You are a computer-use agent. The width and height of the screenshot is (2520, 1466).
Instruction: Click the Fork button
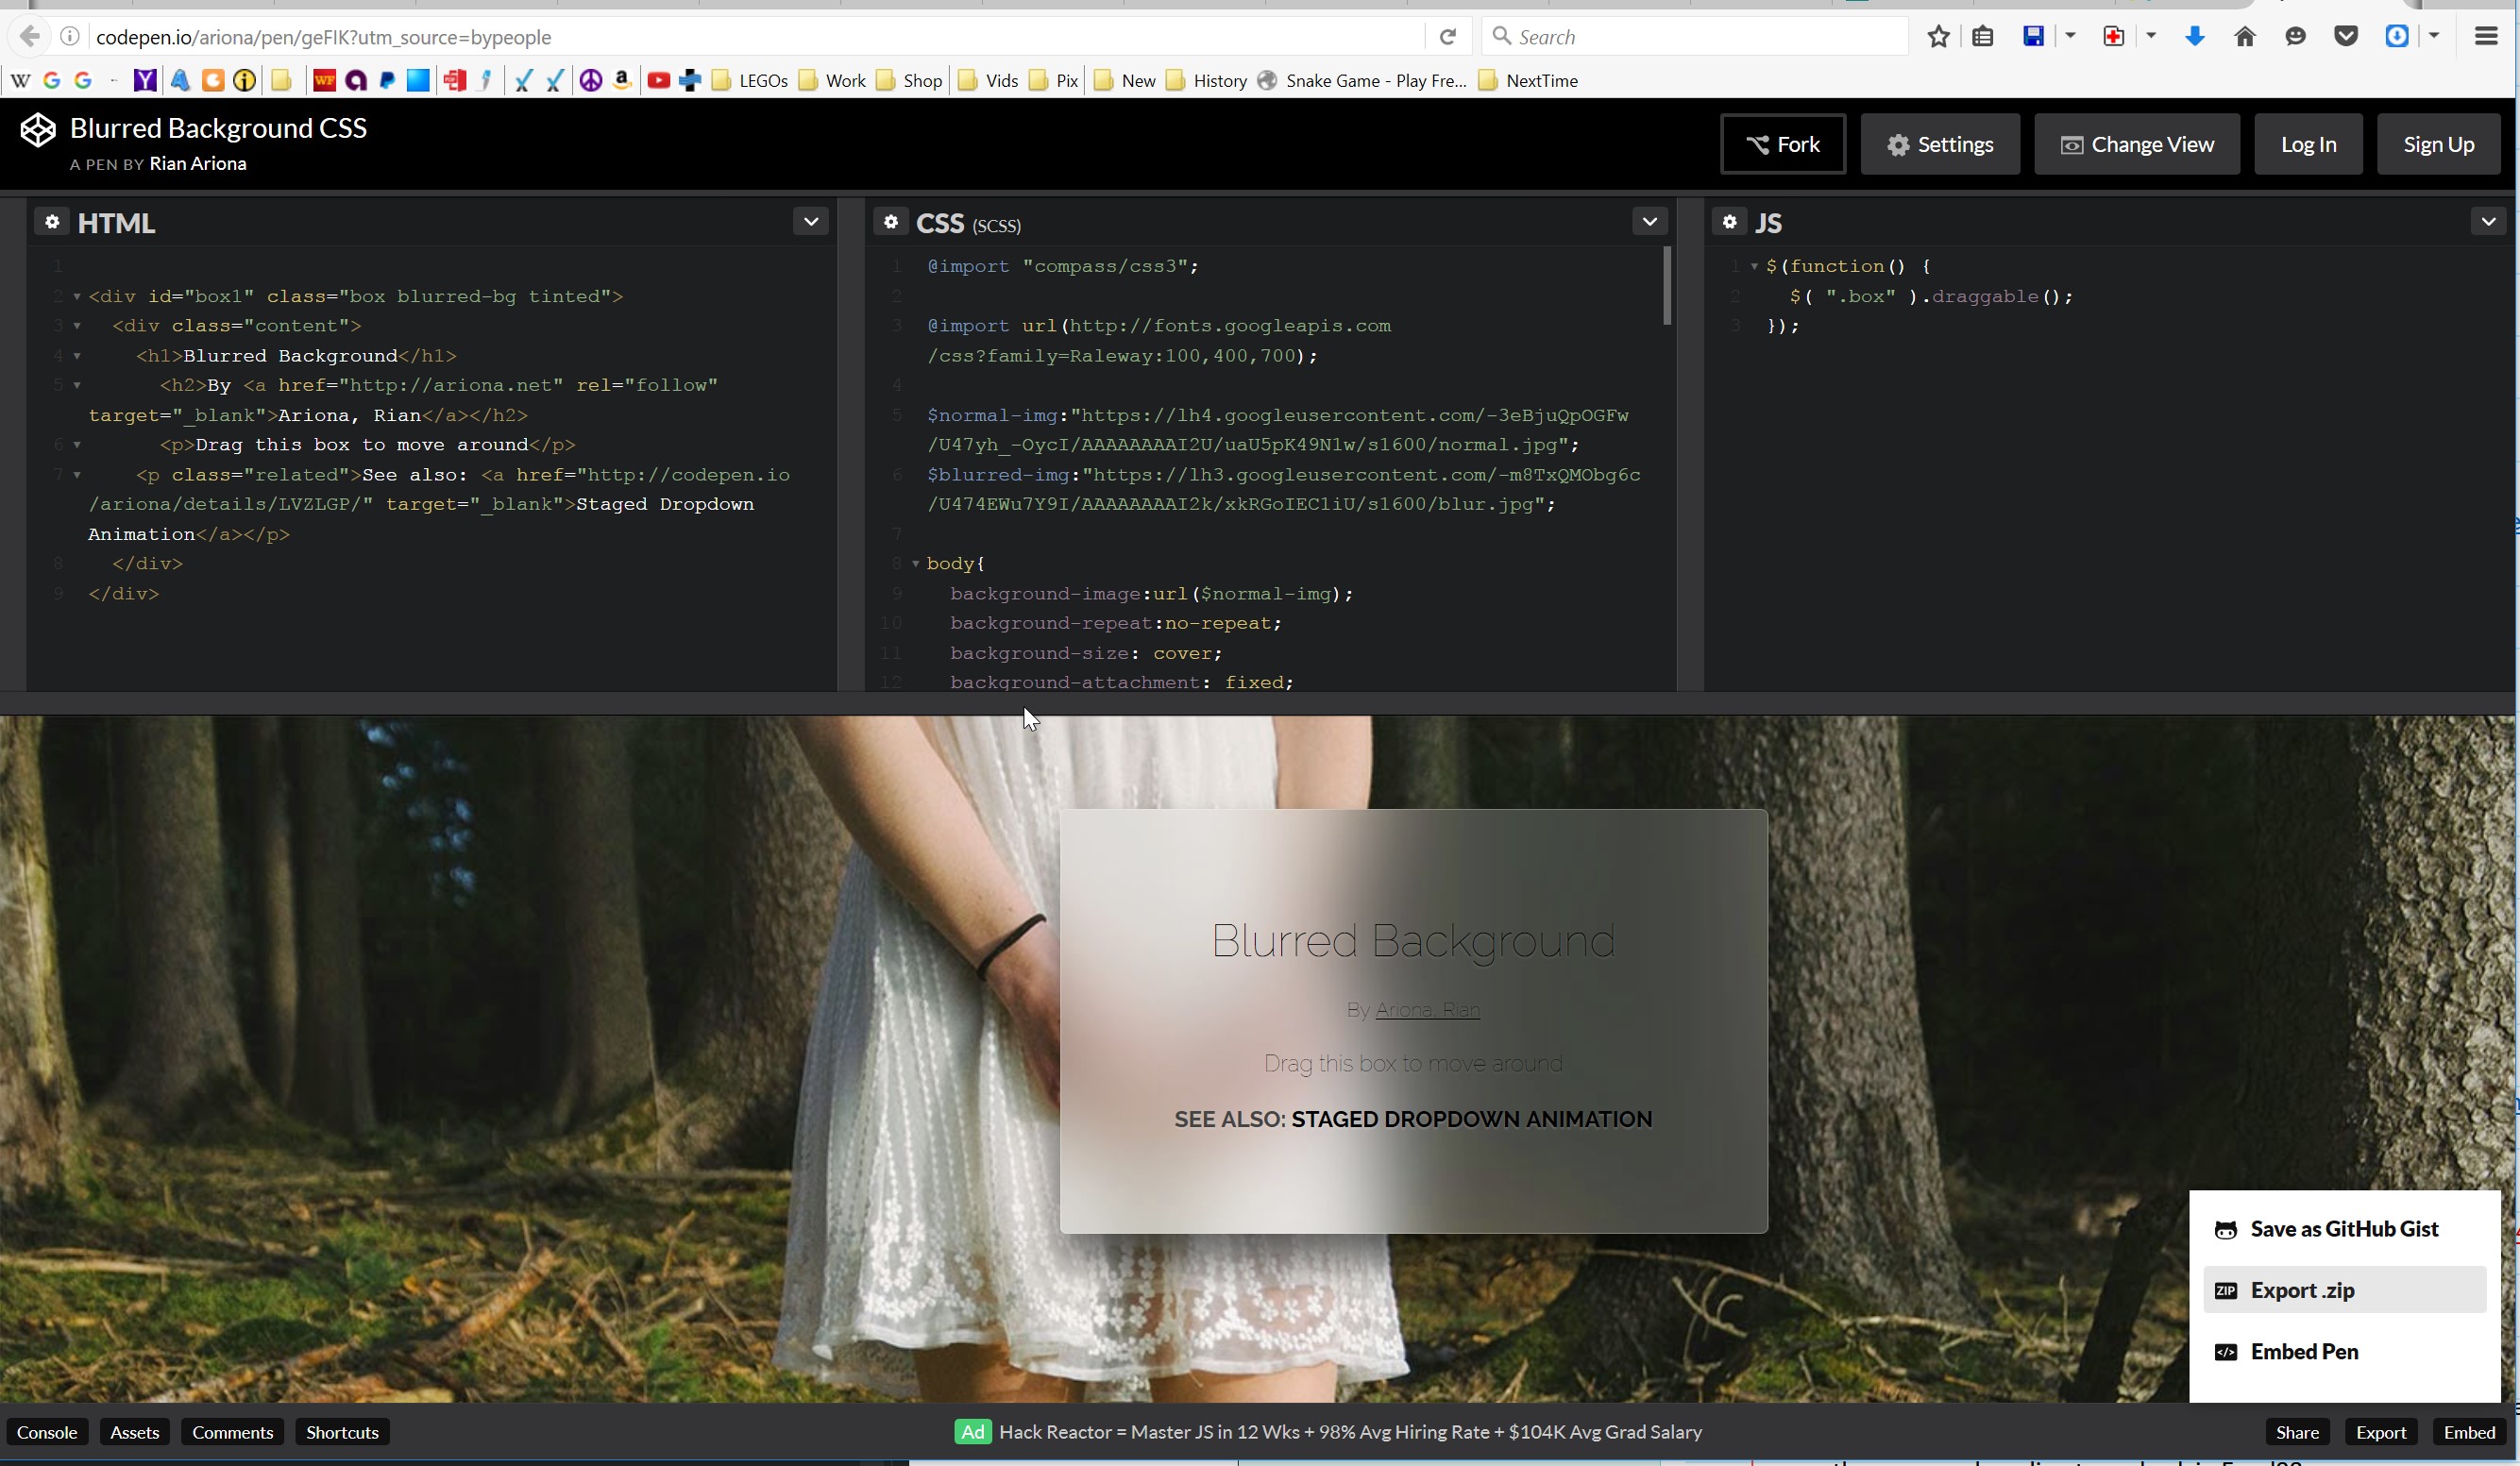1782,144
